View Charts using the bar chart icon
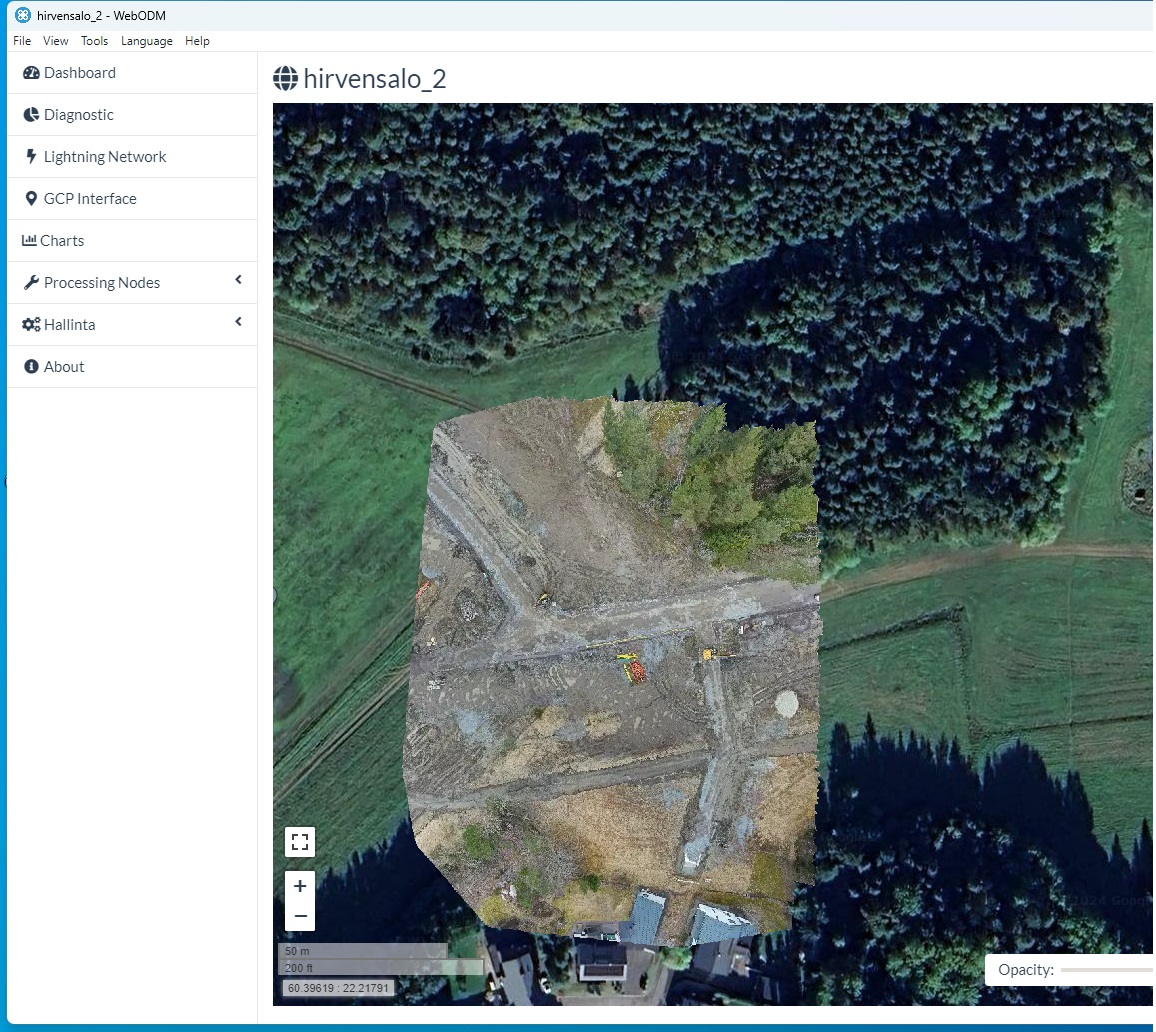 (29, 240)
